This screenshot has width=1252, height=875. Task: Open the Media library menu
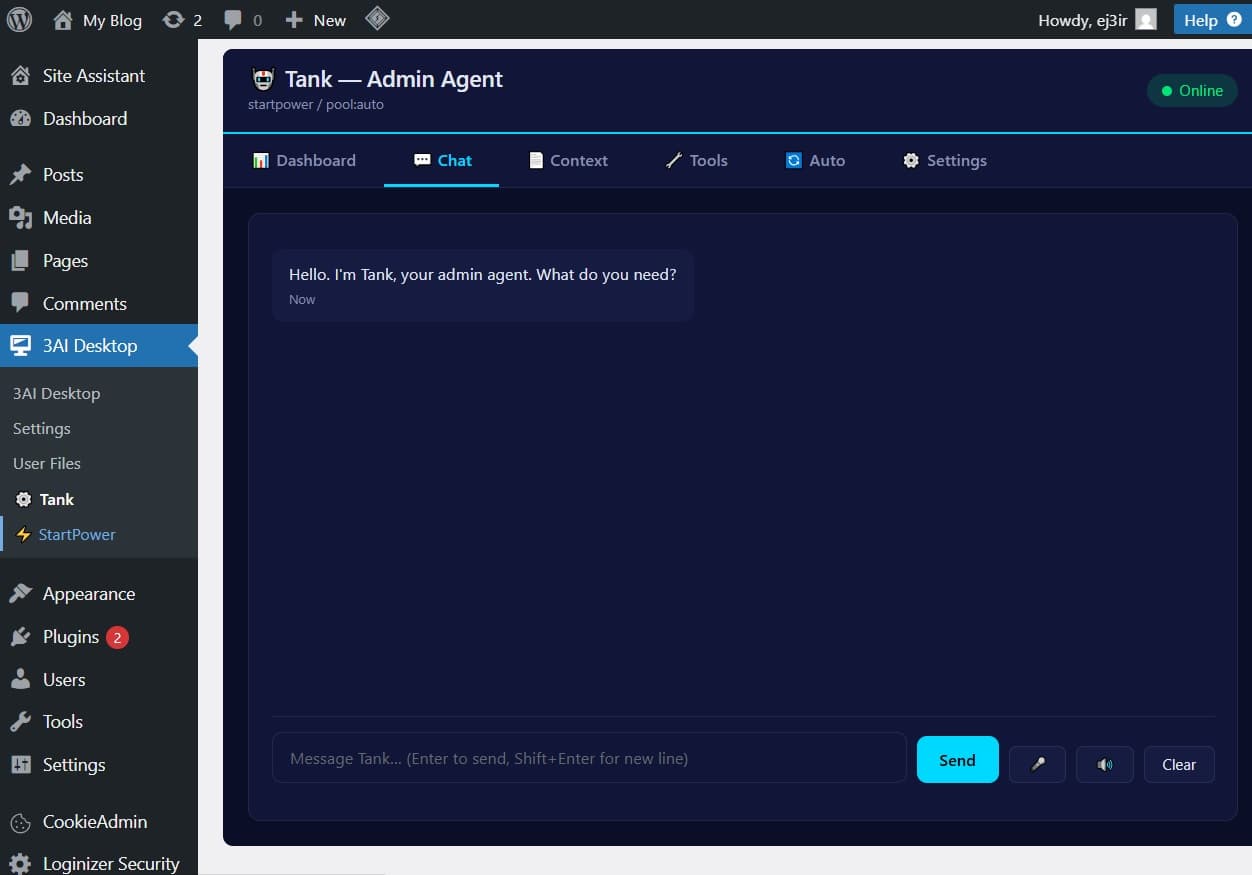pos(99,218)
